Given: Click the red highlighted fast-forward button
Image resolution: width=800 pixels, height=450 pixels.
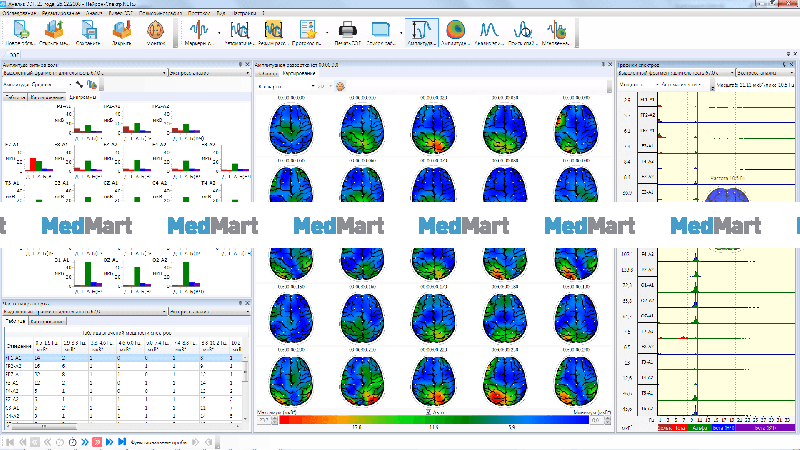Looking at the screenshot, I should [x=97, y=442].
